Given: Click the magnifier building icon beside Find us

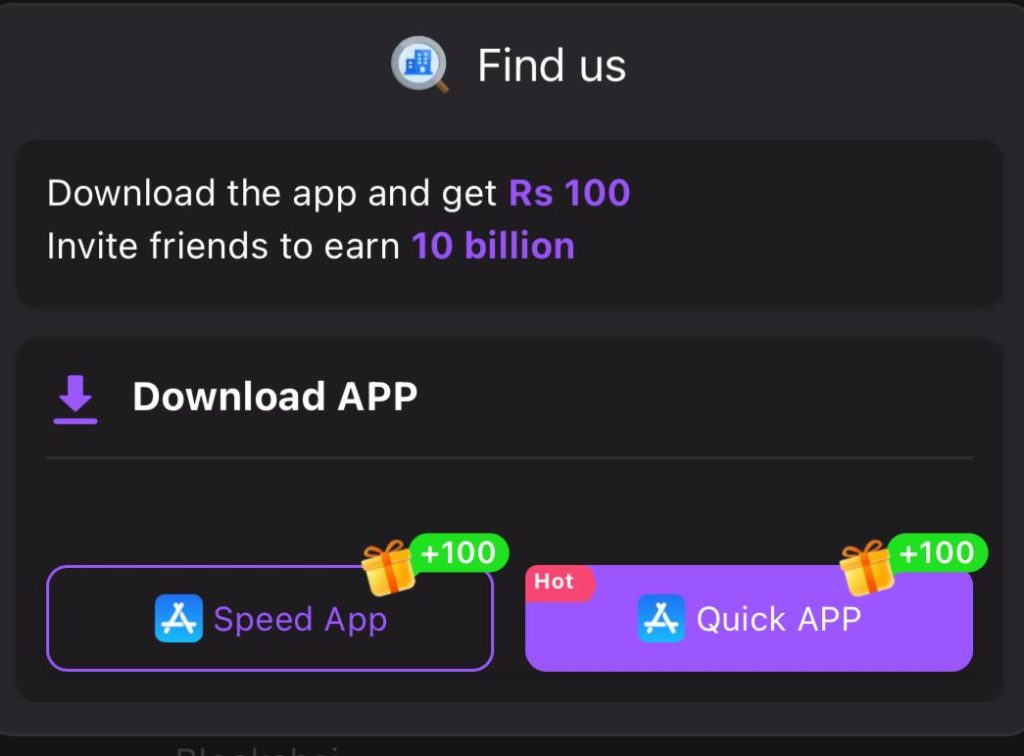Looking at the screenshot, I should [420, 64].
